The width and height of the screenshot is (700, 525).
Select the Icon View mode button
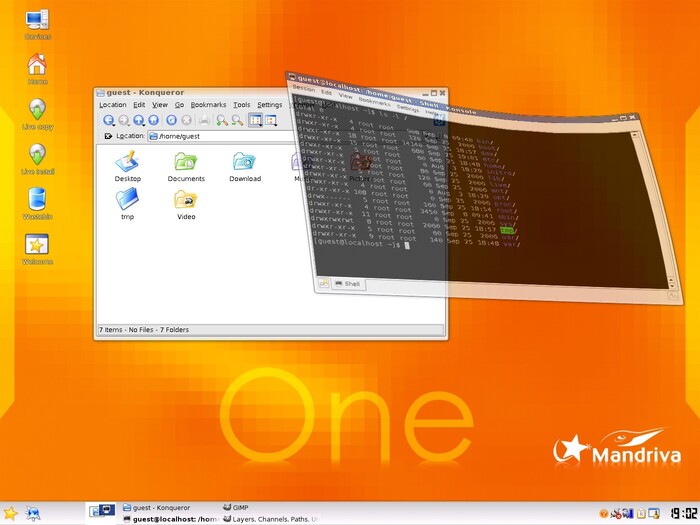pos(255,120)
